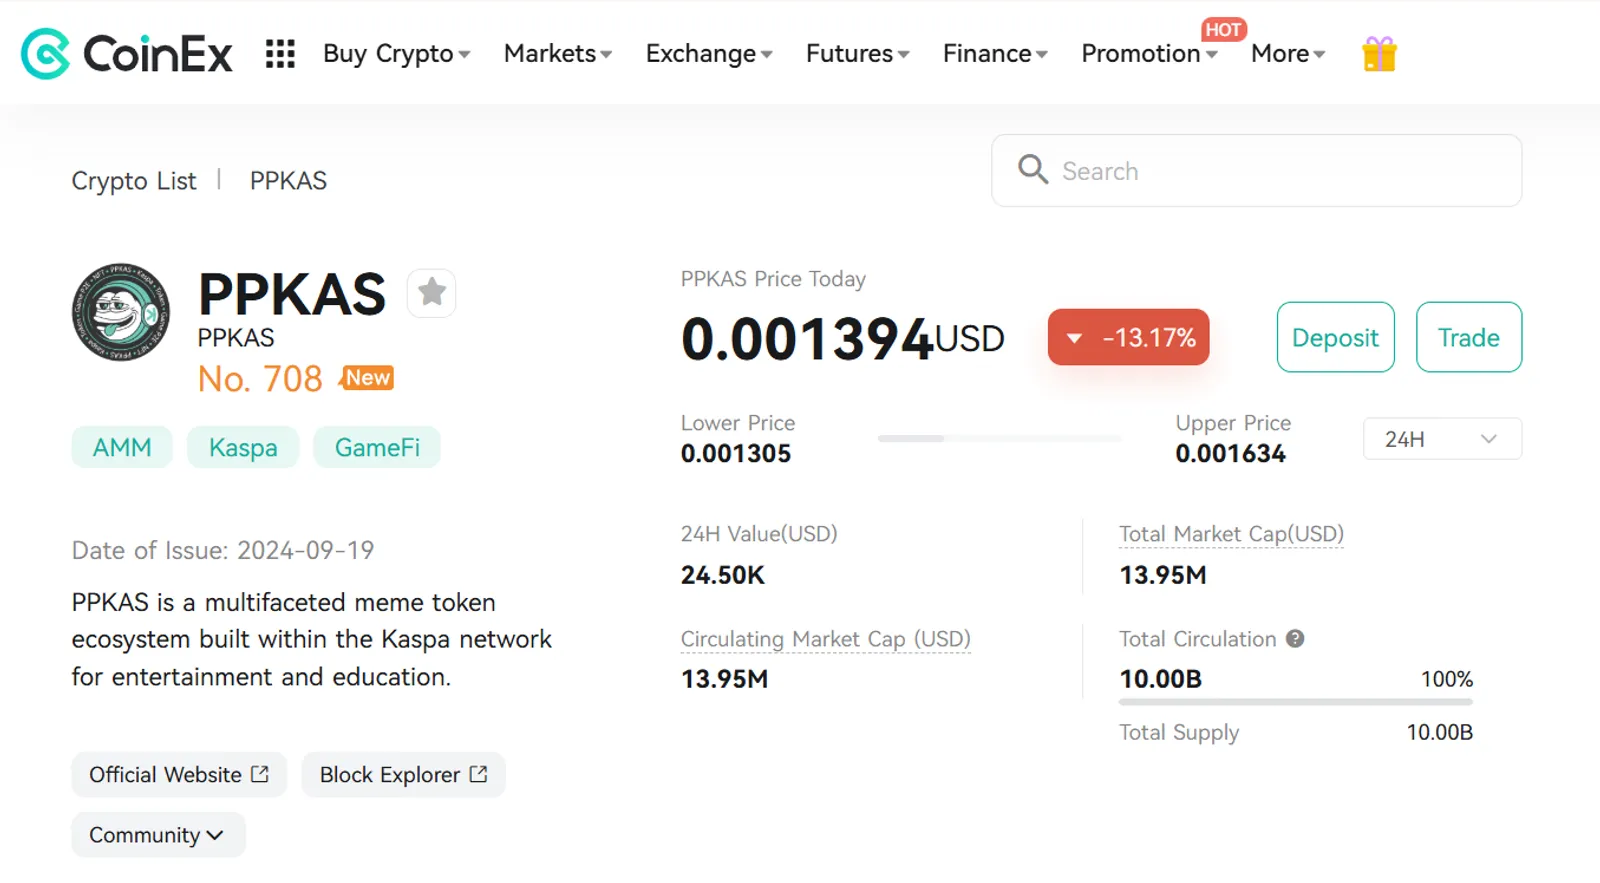Click the PPKAS frog token logo
This screenshot has width=1600, height=883.
point(120,312)
